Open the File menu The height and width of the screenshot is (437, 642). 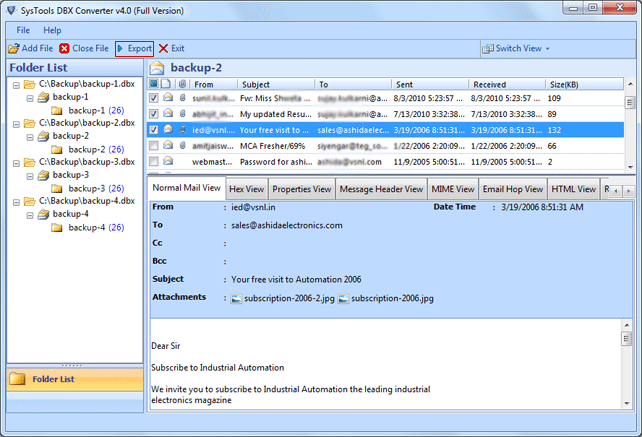click(23, 30)
